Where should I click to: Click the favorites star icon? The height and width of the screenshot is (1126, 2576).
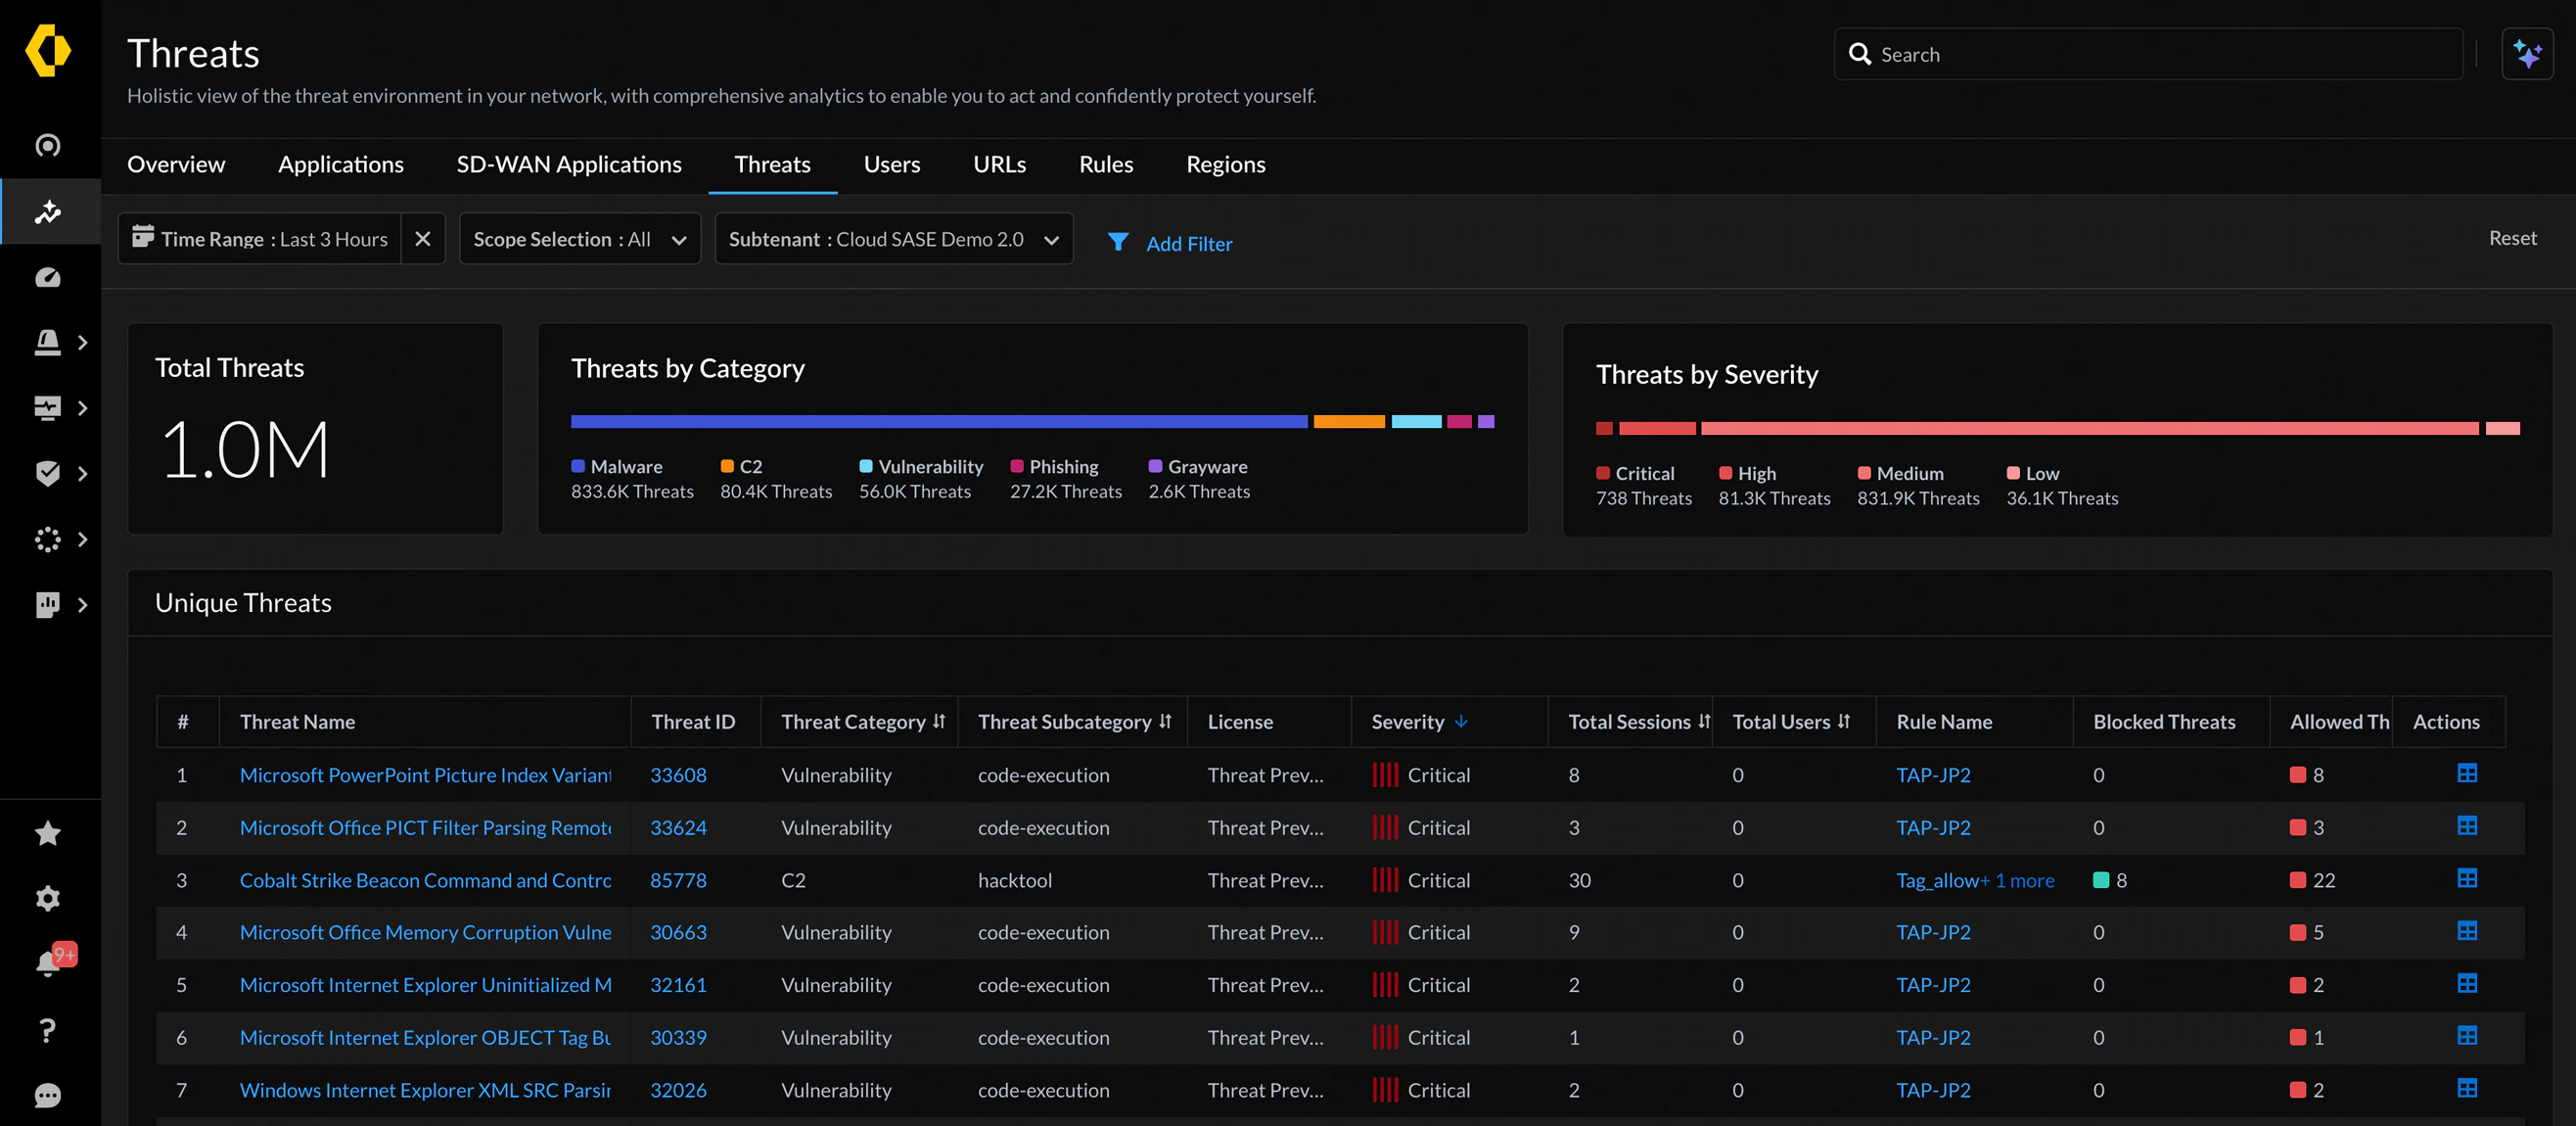(48, 833)
